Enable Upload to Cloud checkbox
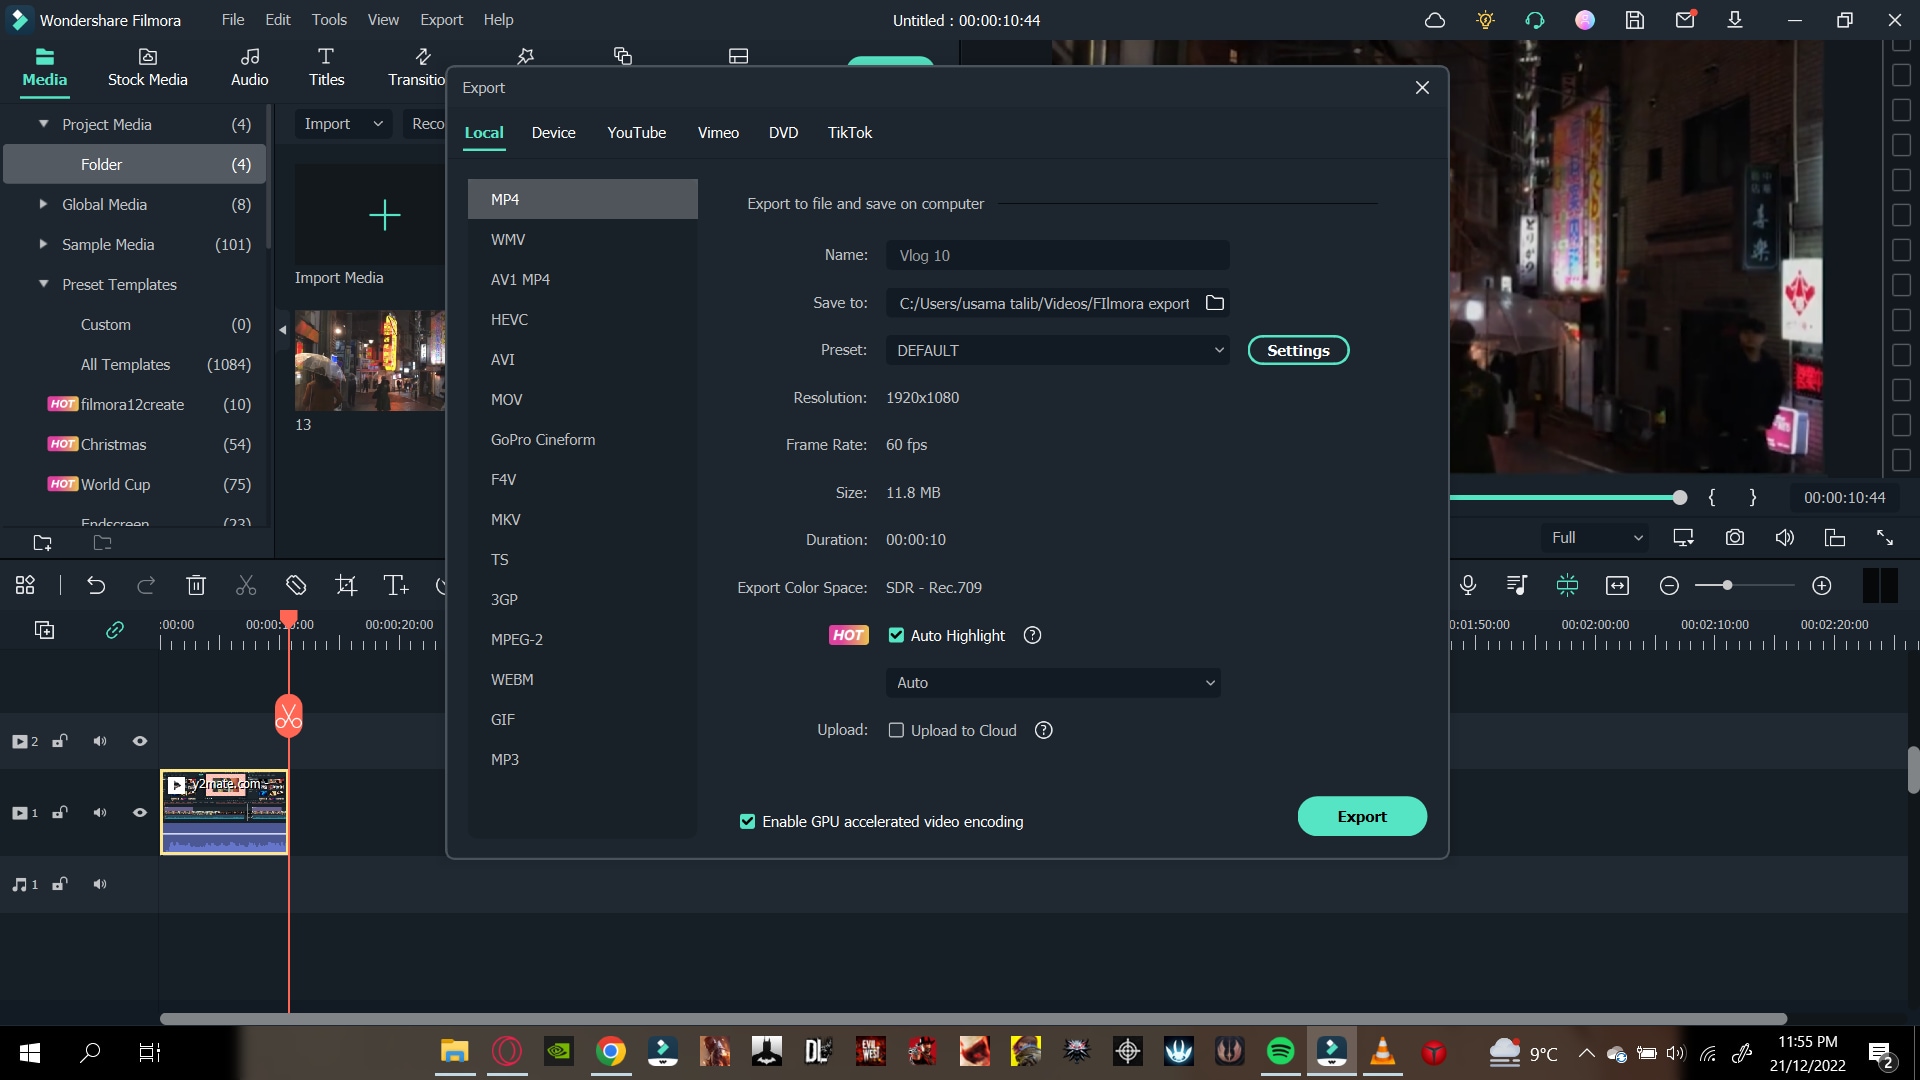Viewport: 1920px width, 1080px height. [897, 731]
